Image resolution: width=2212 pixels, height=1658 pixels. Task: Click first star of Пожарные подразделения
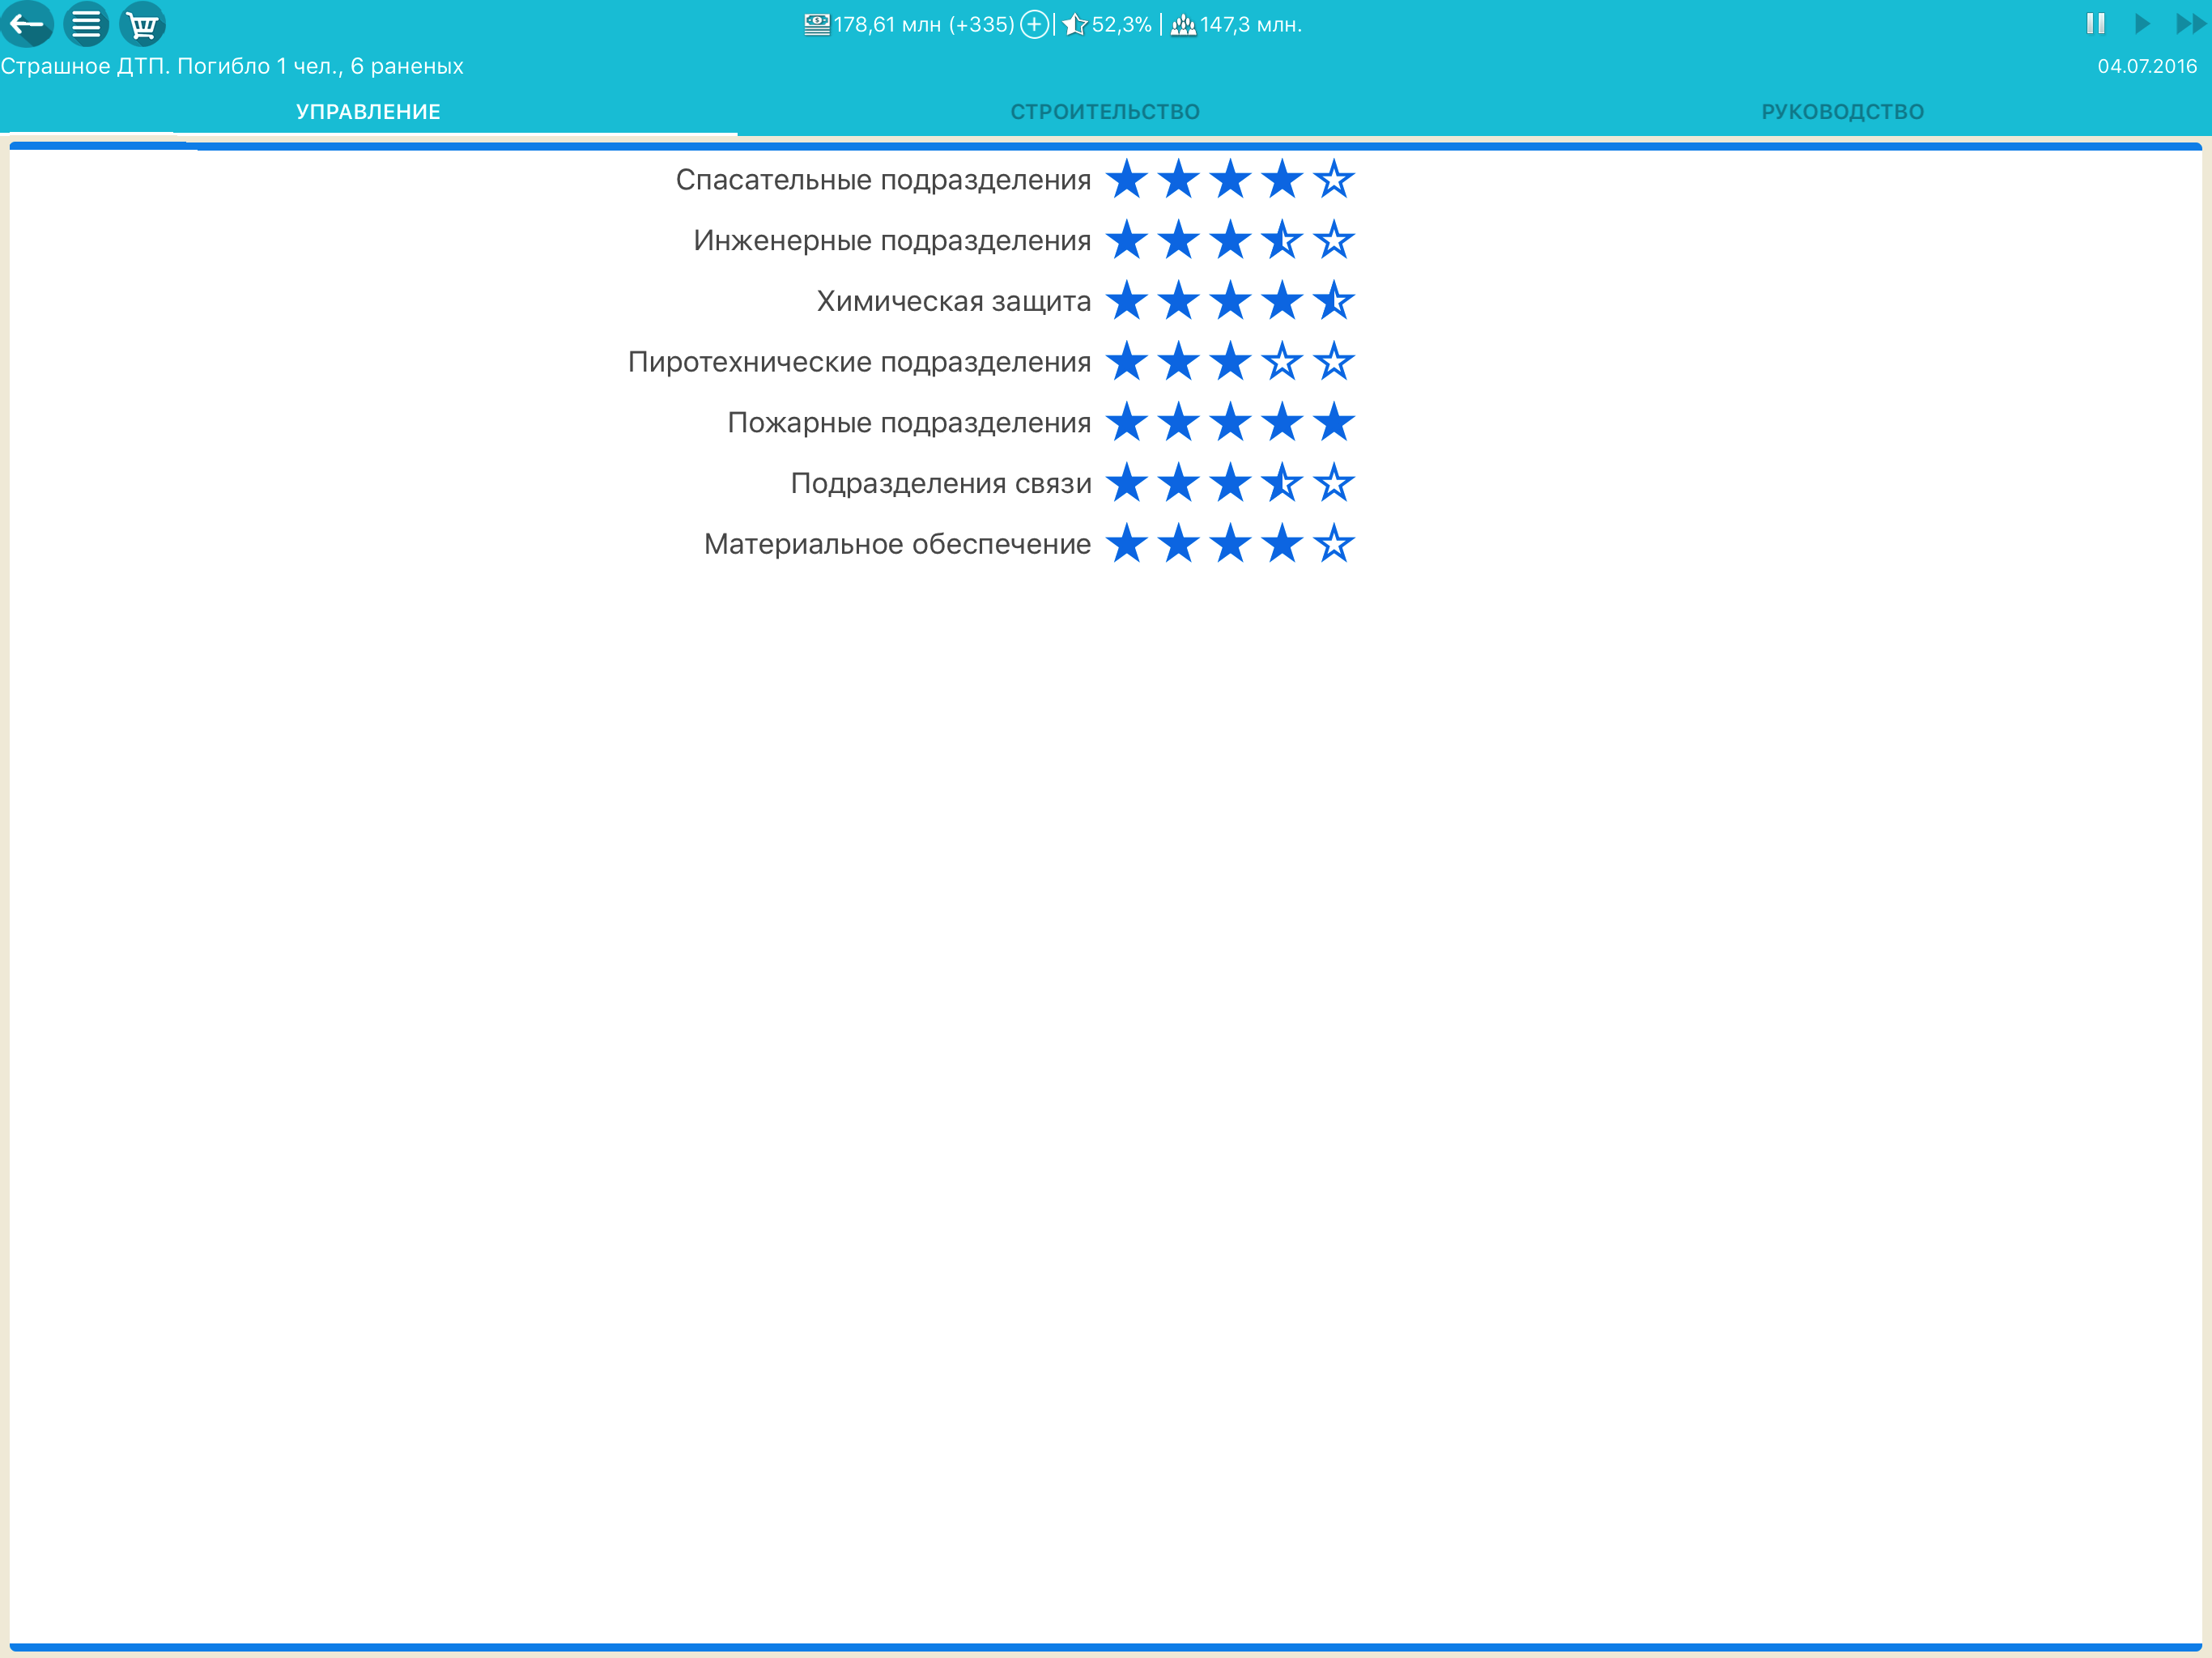click(1127, 423)
